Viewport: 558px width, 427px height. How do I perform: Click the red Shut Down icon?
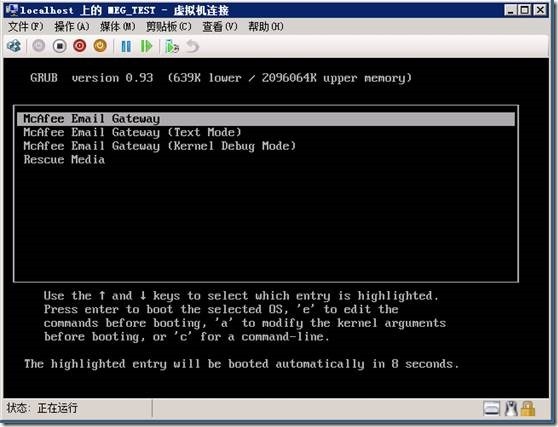(80, 46)
